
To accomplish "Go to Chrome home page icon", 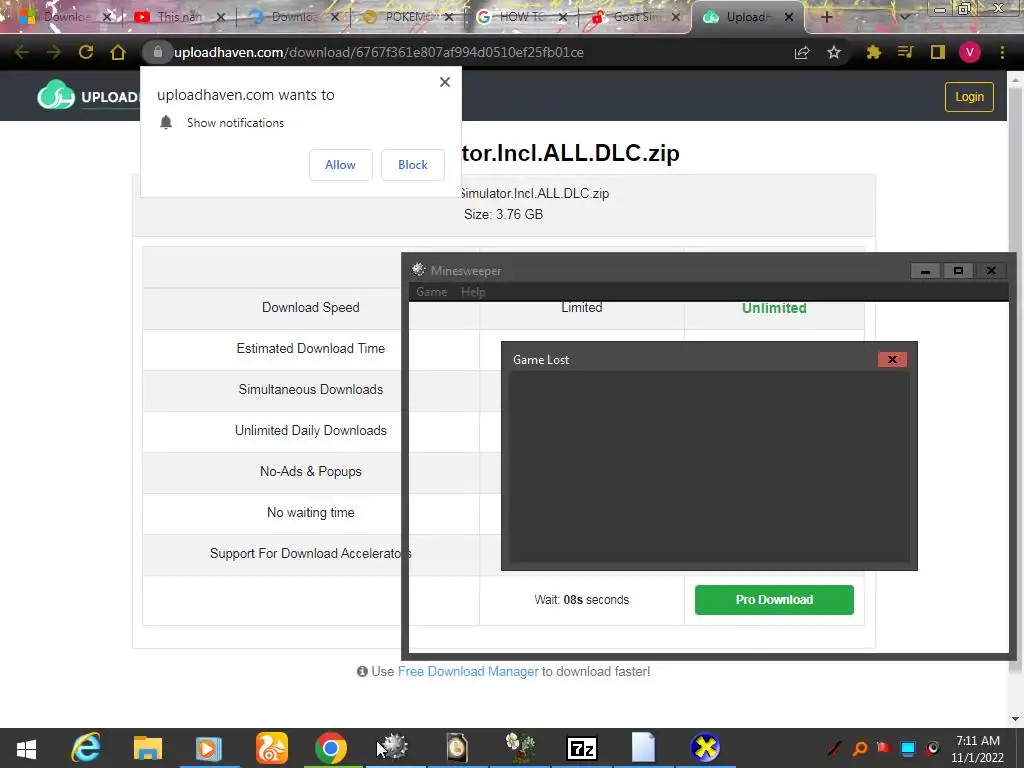I will pos(118,52).
